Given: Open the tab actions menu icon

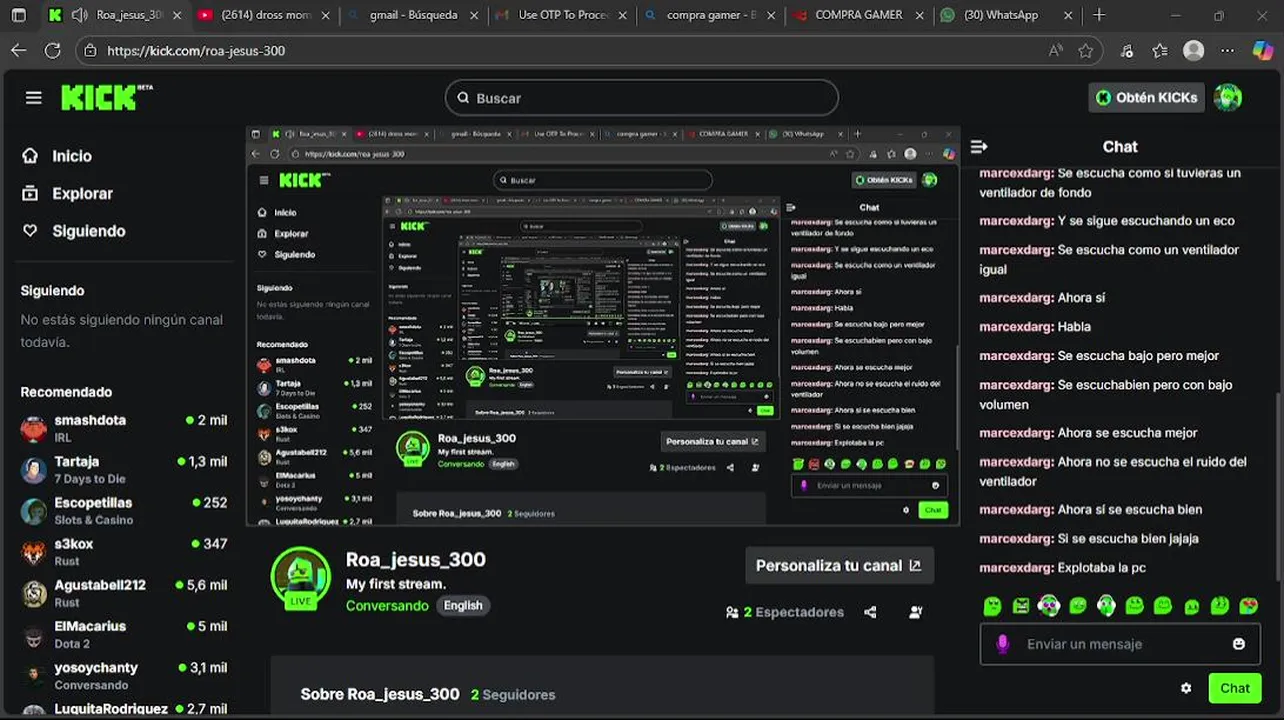Looking at the screenshot, I should coord(19,15).
